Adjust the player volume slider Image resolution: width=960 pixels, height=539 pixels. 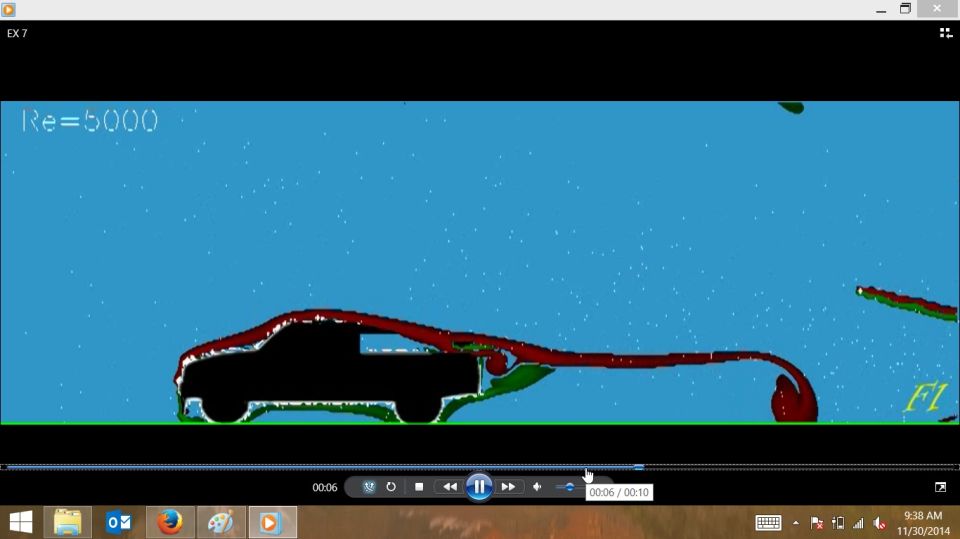569,487
